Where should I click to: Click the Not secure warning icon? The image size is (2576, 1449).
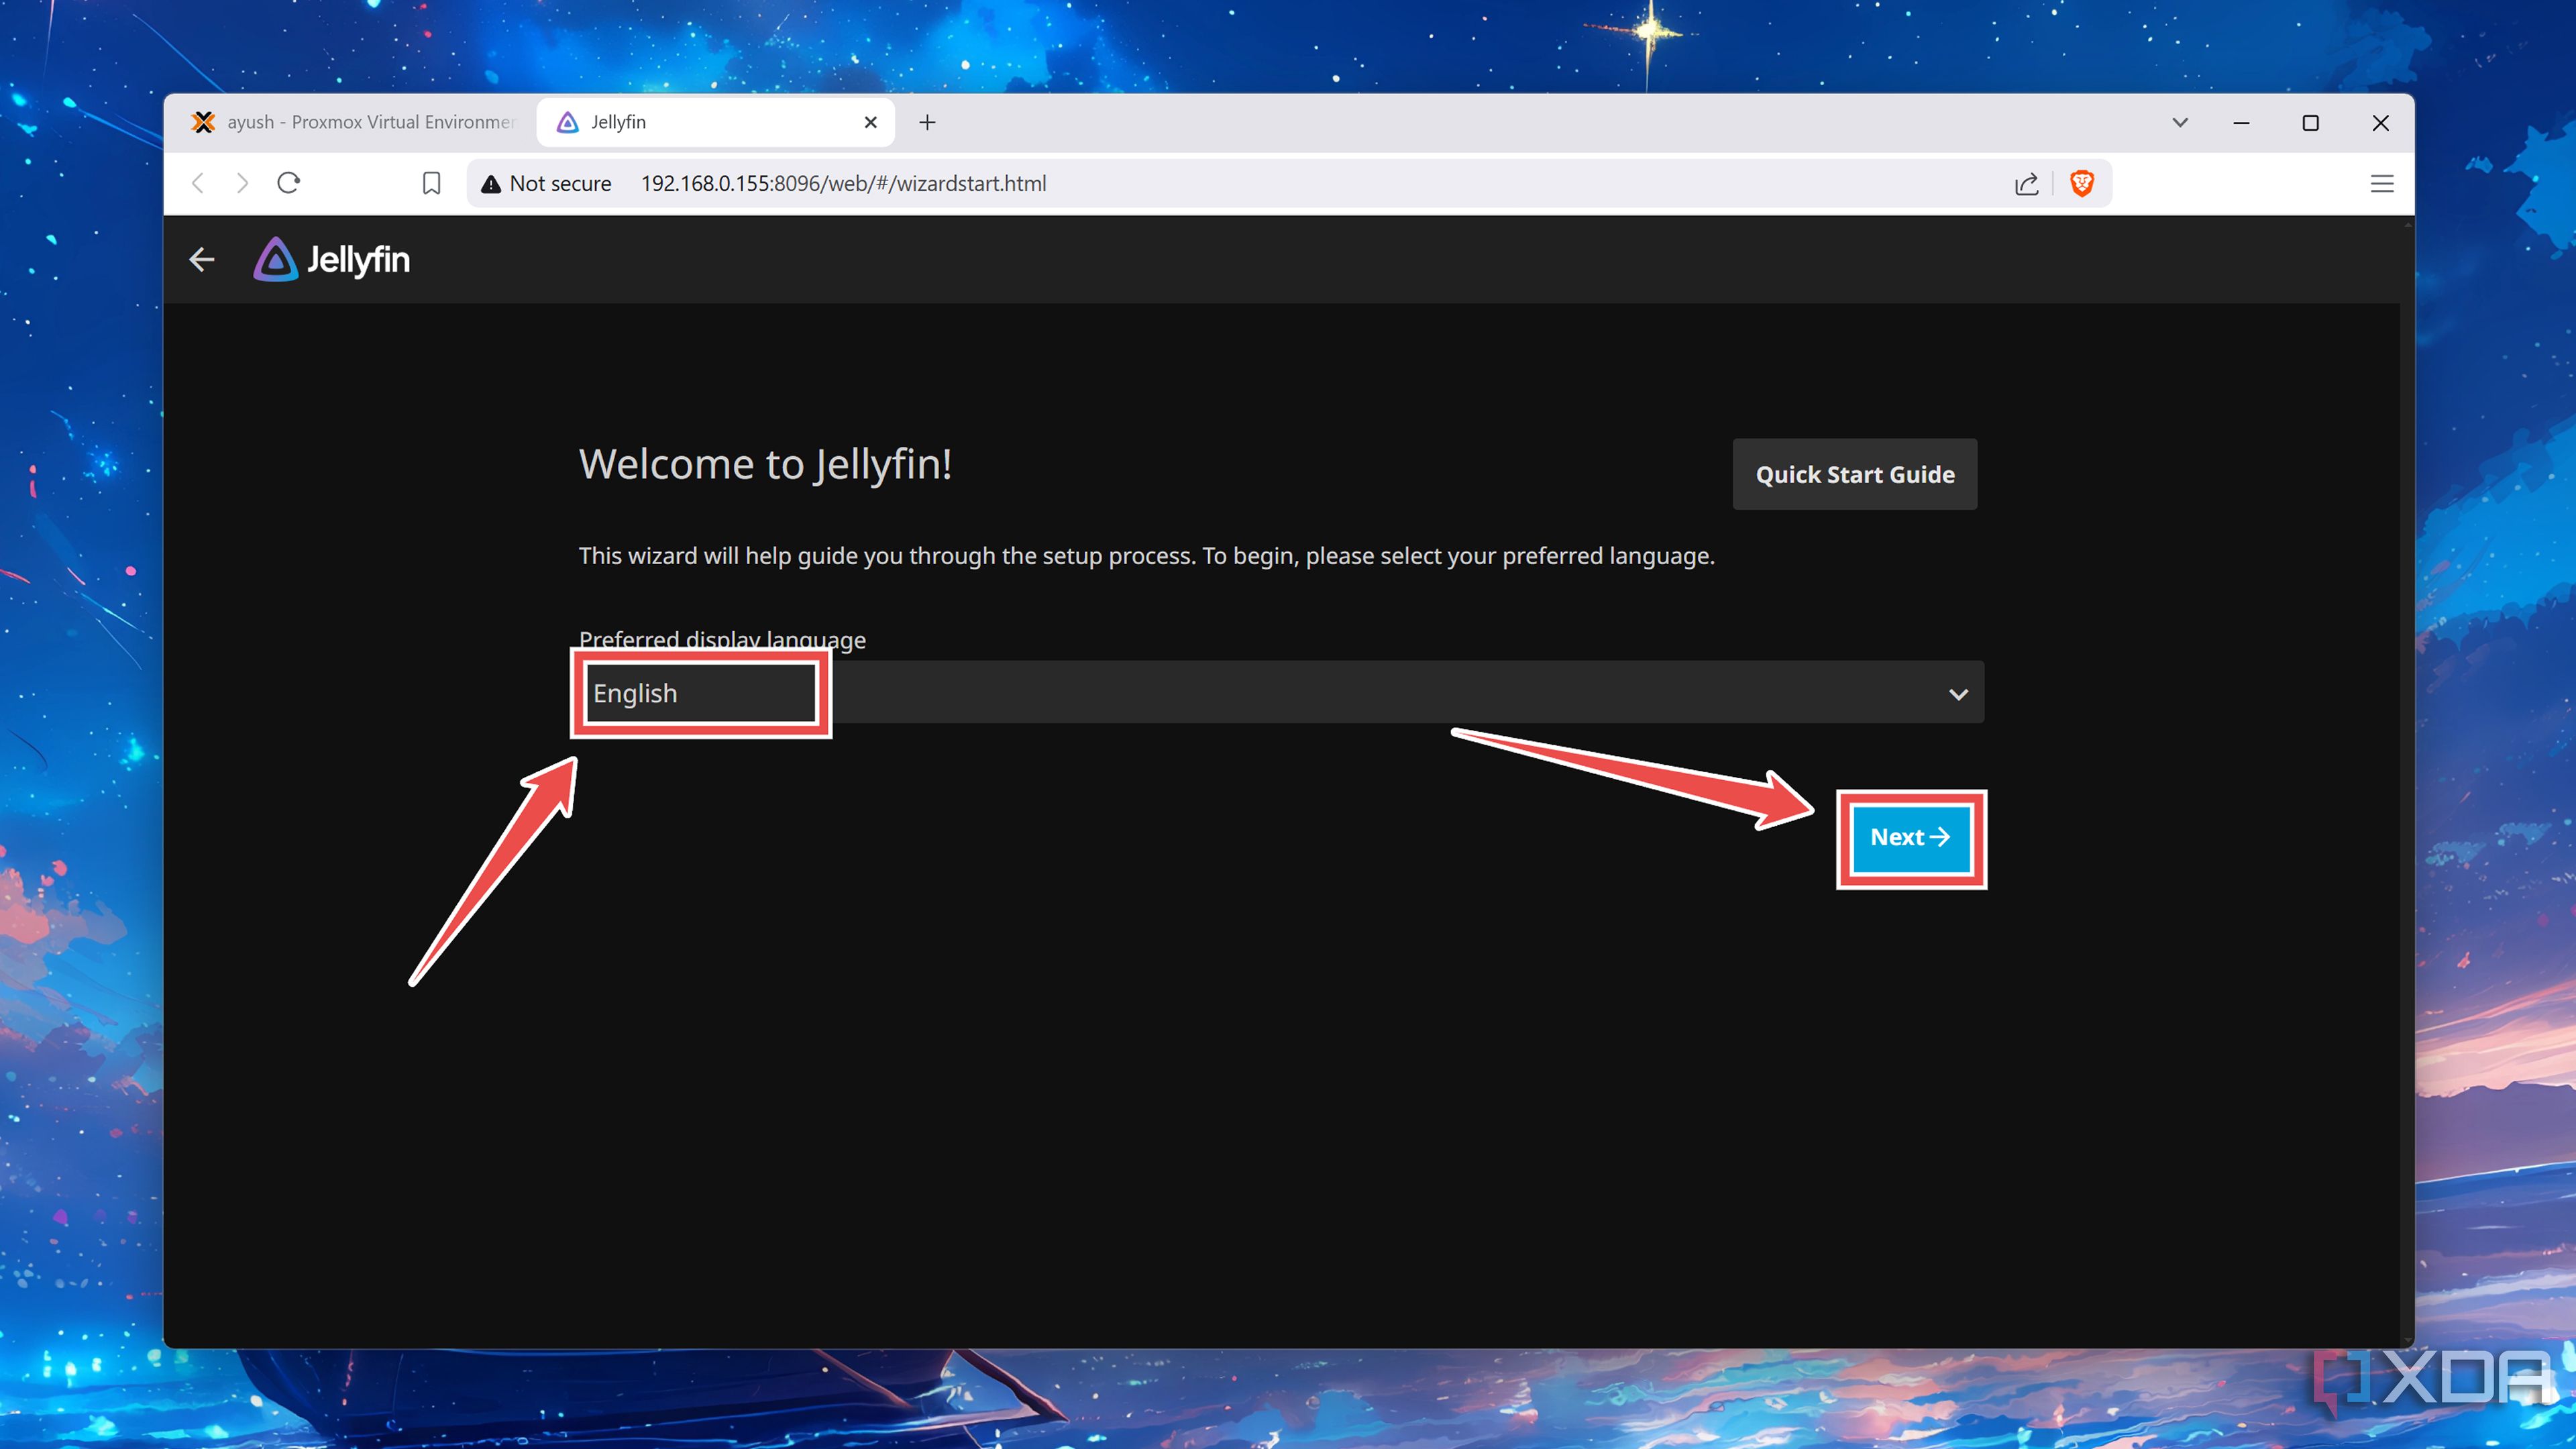[490, 183]
